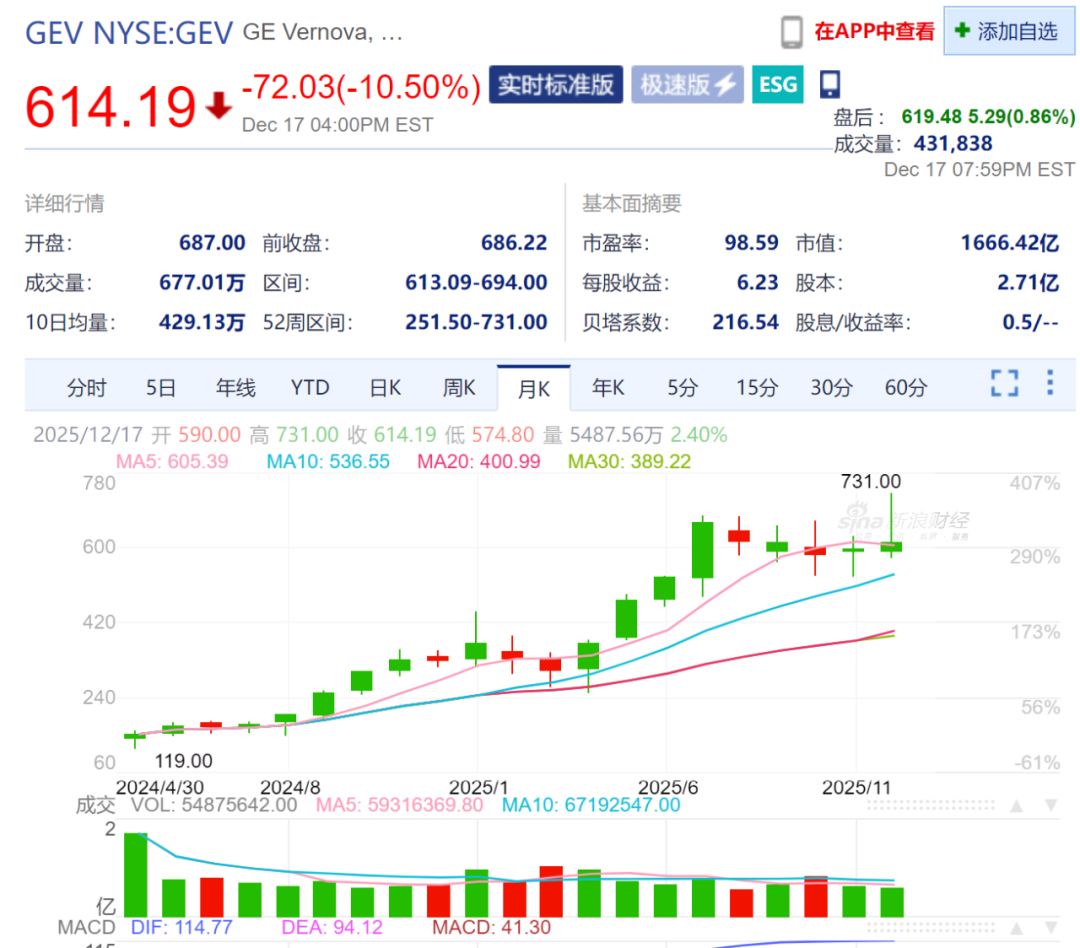Click the 52周区间 value 251.50-731.00
This screenshot has height=948, width=1080.
(476, 322)
